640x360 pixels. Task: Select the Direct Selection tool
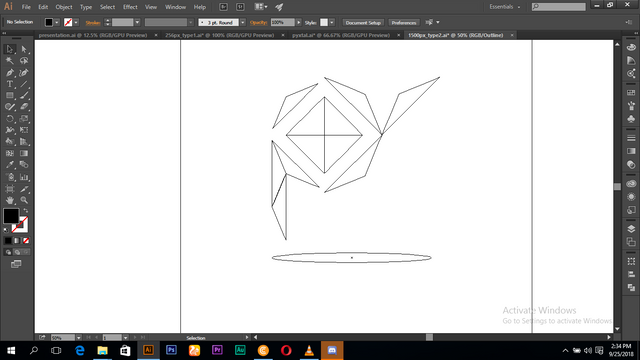(x=24, y=49)
